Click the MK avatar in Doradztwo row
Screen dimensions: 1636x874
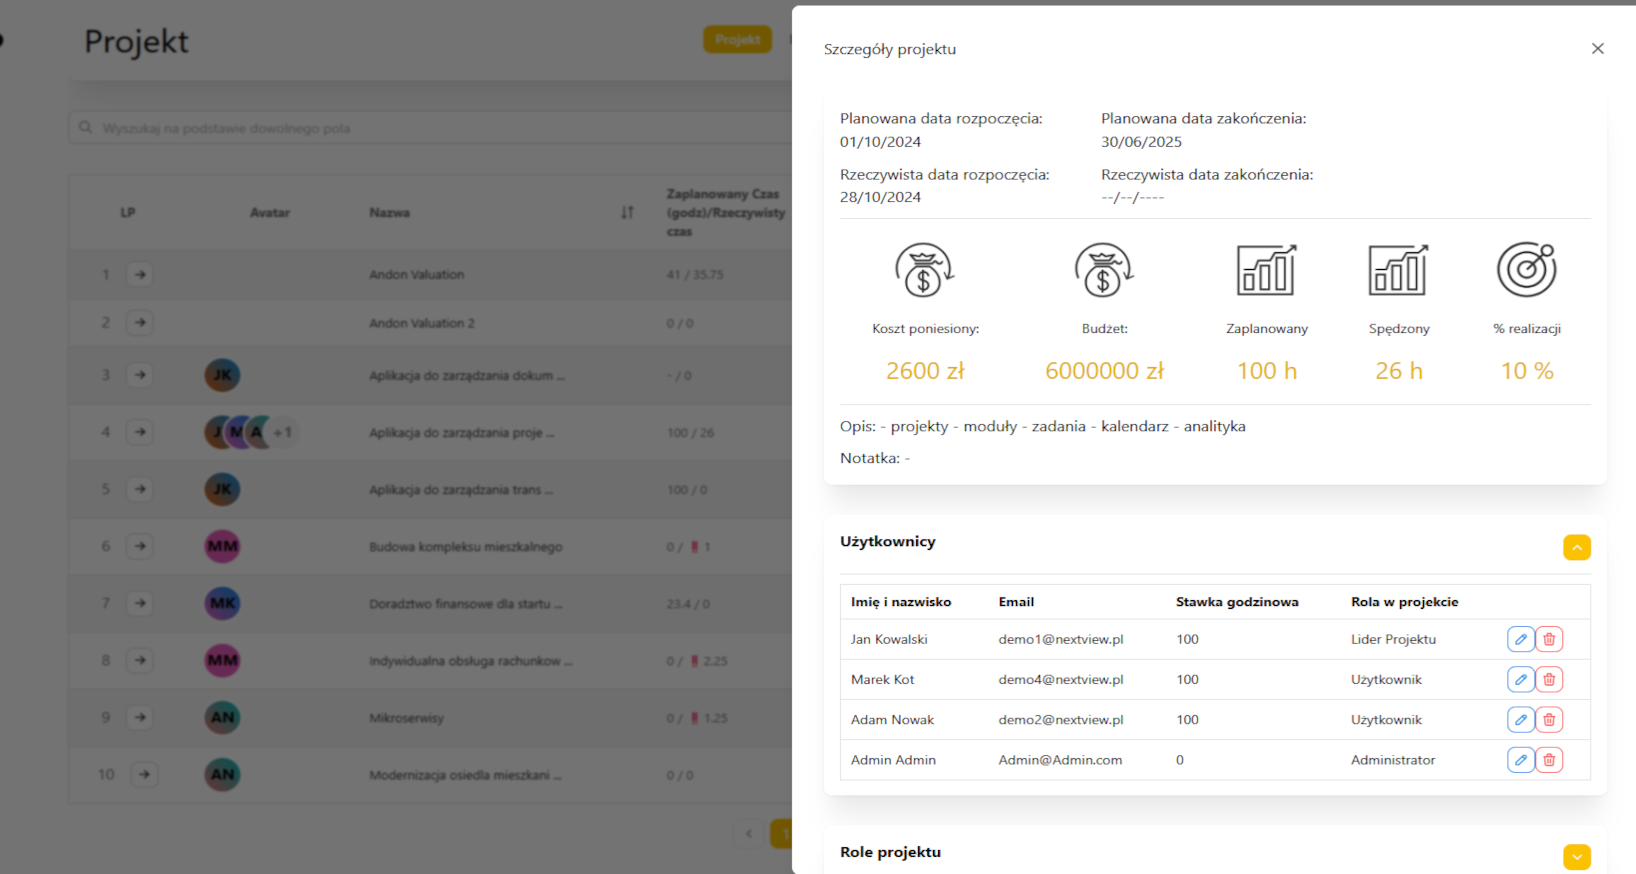[222, 603]
